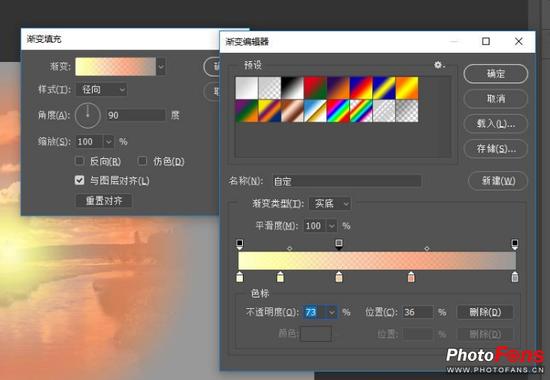
Task: Select the orange-yellow-orange gradient preset
Action: tap(407, 88)
